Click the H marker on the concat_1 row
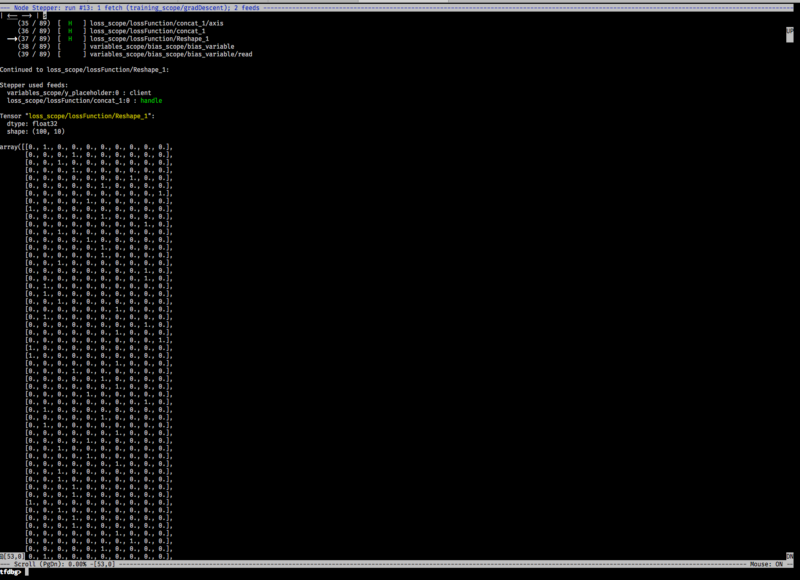The image size is (800, 580). pos(70,31)
